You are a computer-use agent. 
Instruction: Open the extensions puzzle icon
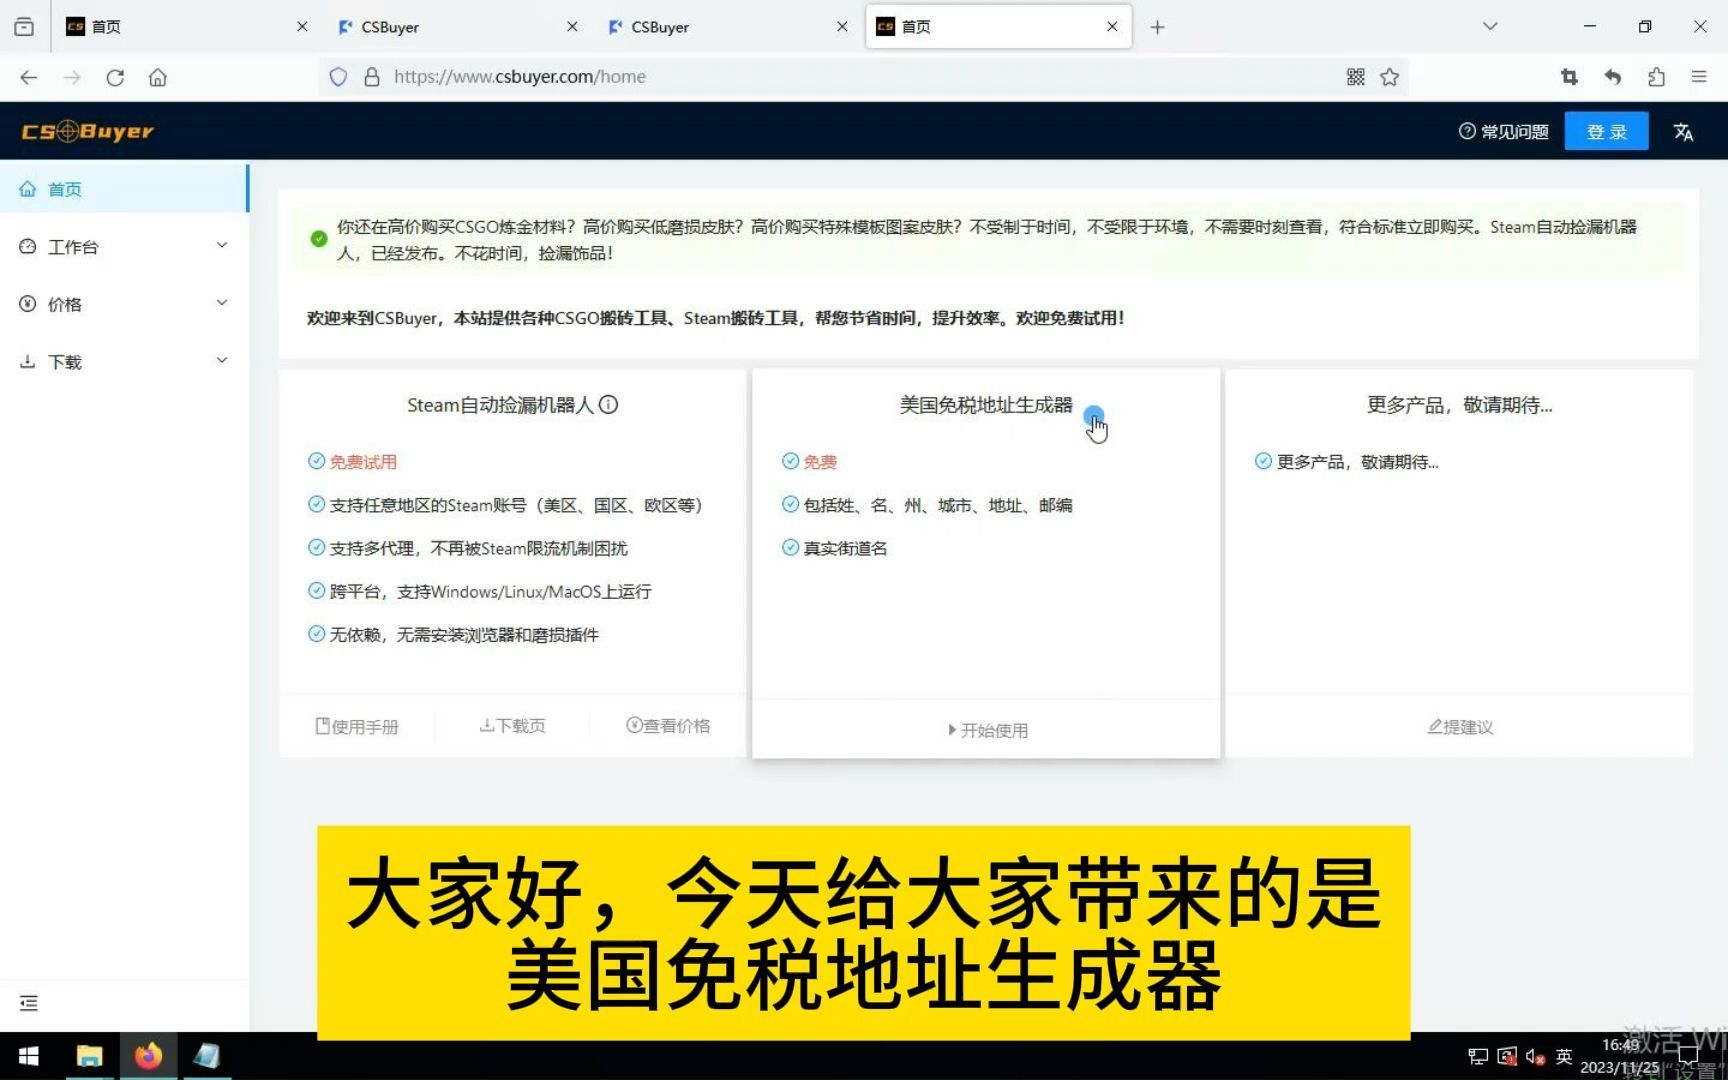[1656, 77]
